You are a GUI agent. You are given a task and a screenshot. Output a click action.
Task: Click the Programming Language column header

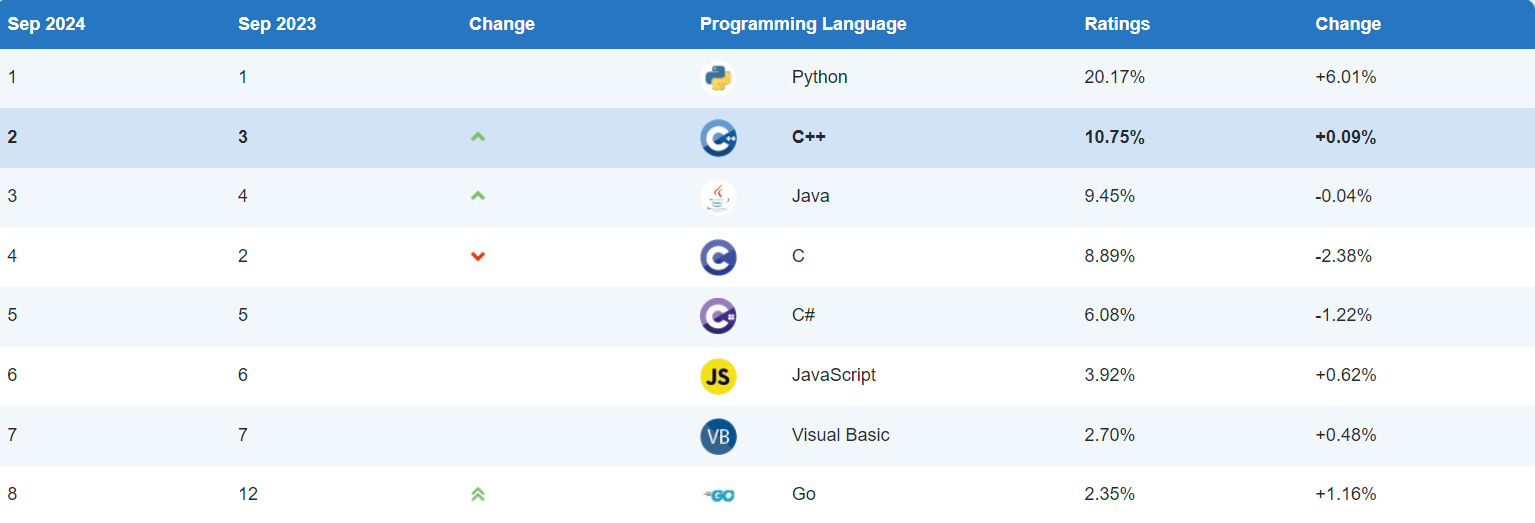click(x=803, y=24)
